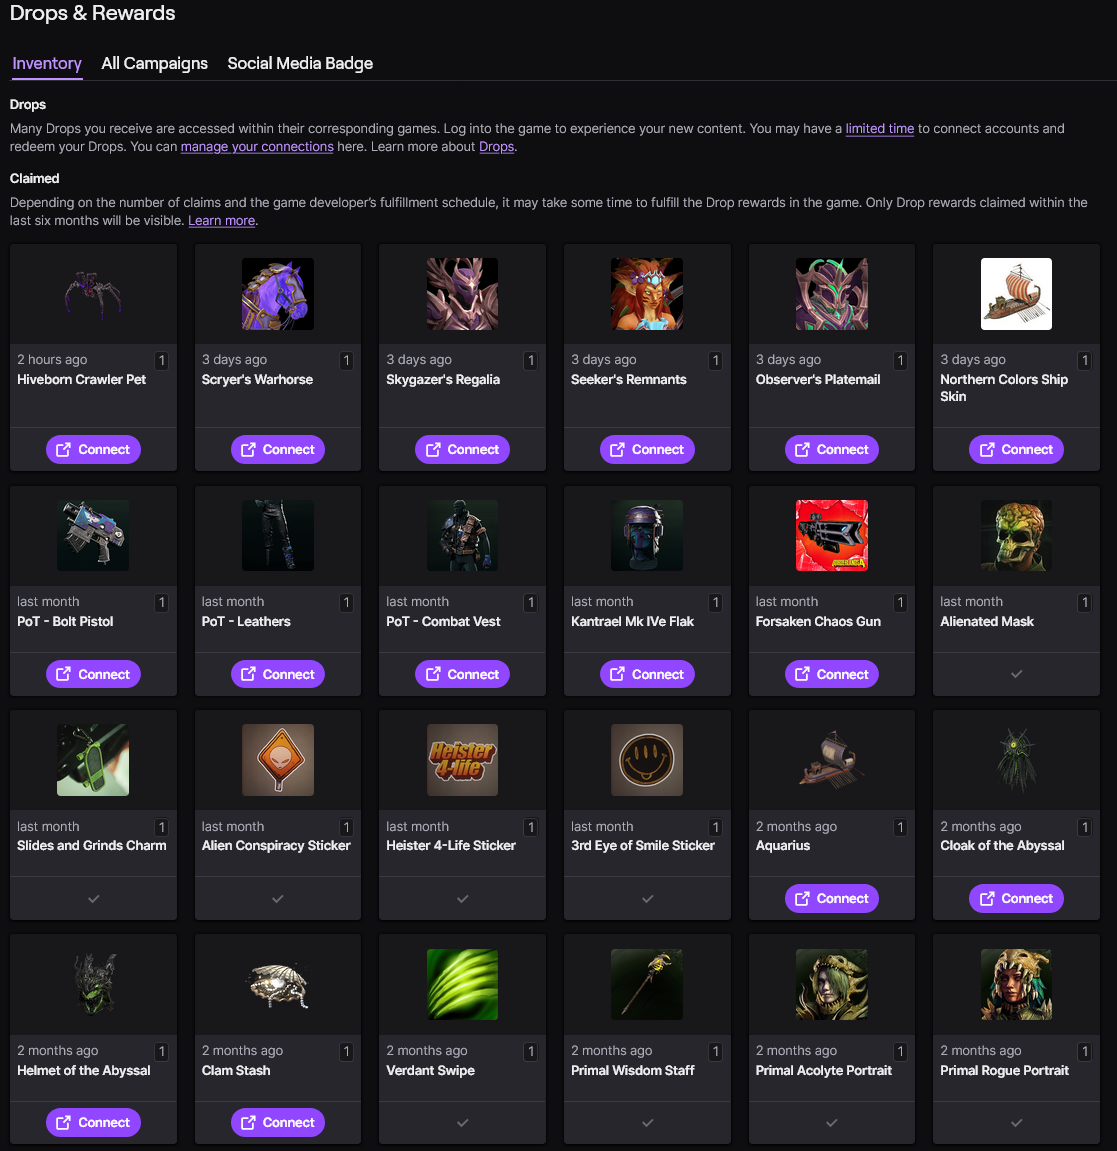Select the Inventory tab
The width and height of the screenshot is (1117, 1151).
click(47, 63)
